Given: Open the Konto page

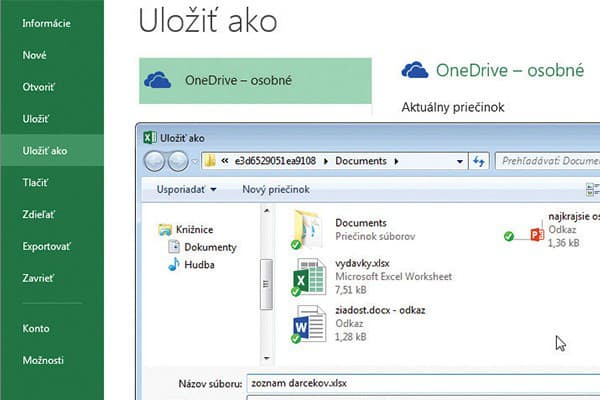Looking at the screenshot, I should coord(36,328).
